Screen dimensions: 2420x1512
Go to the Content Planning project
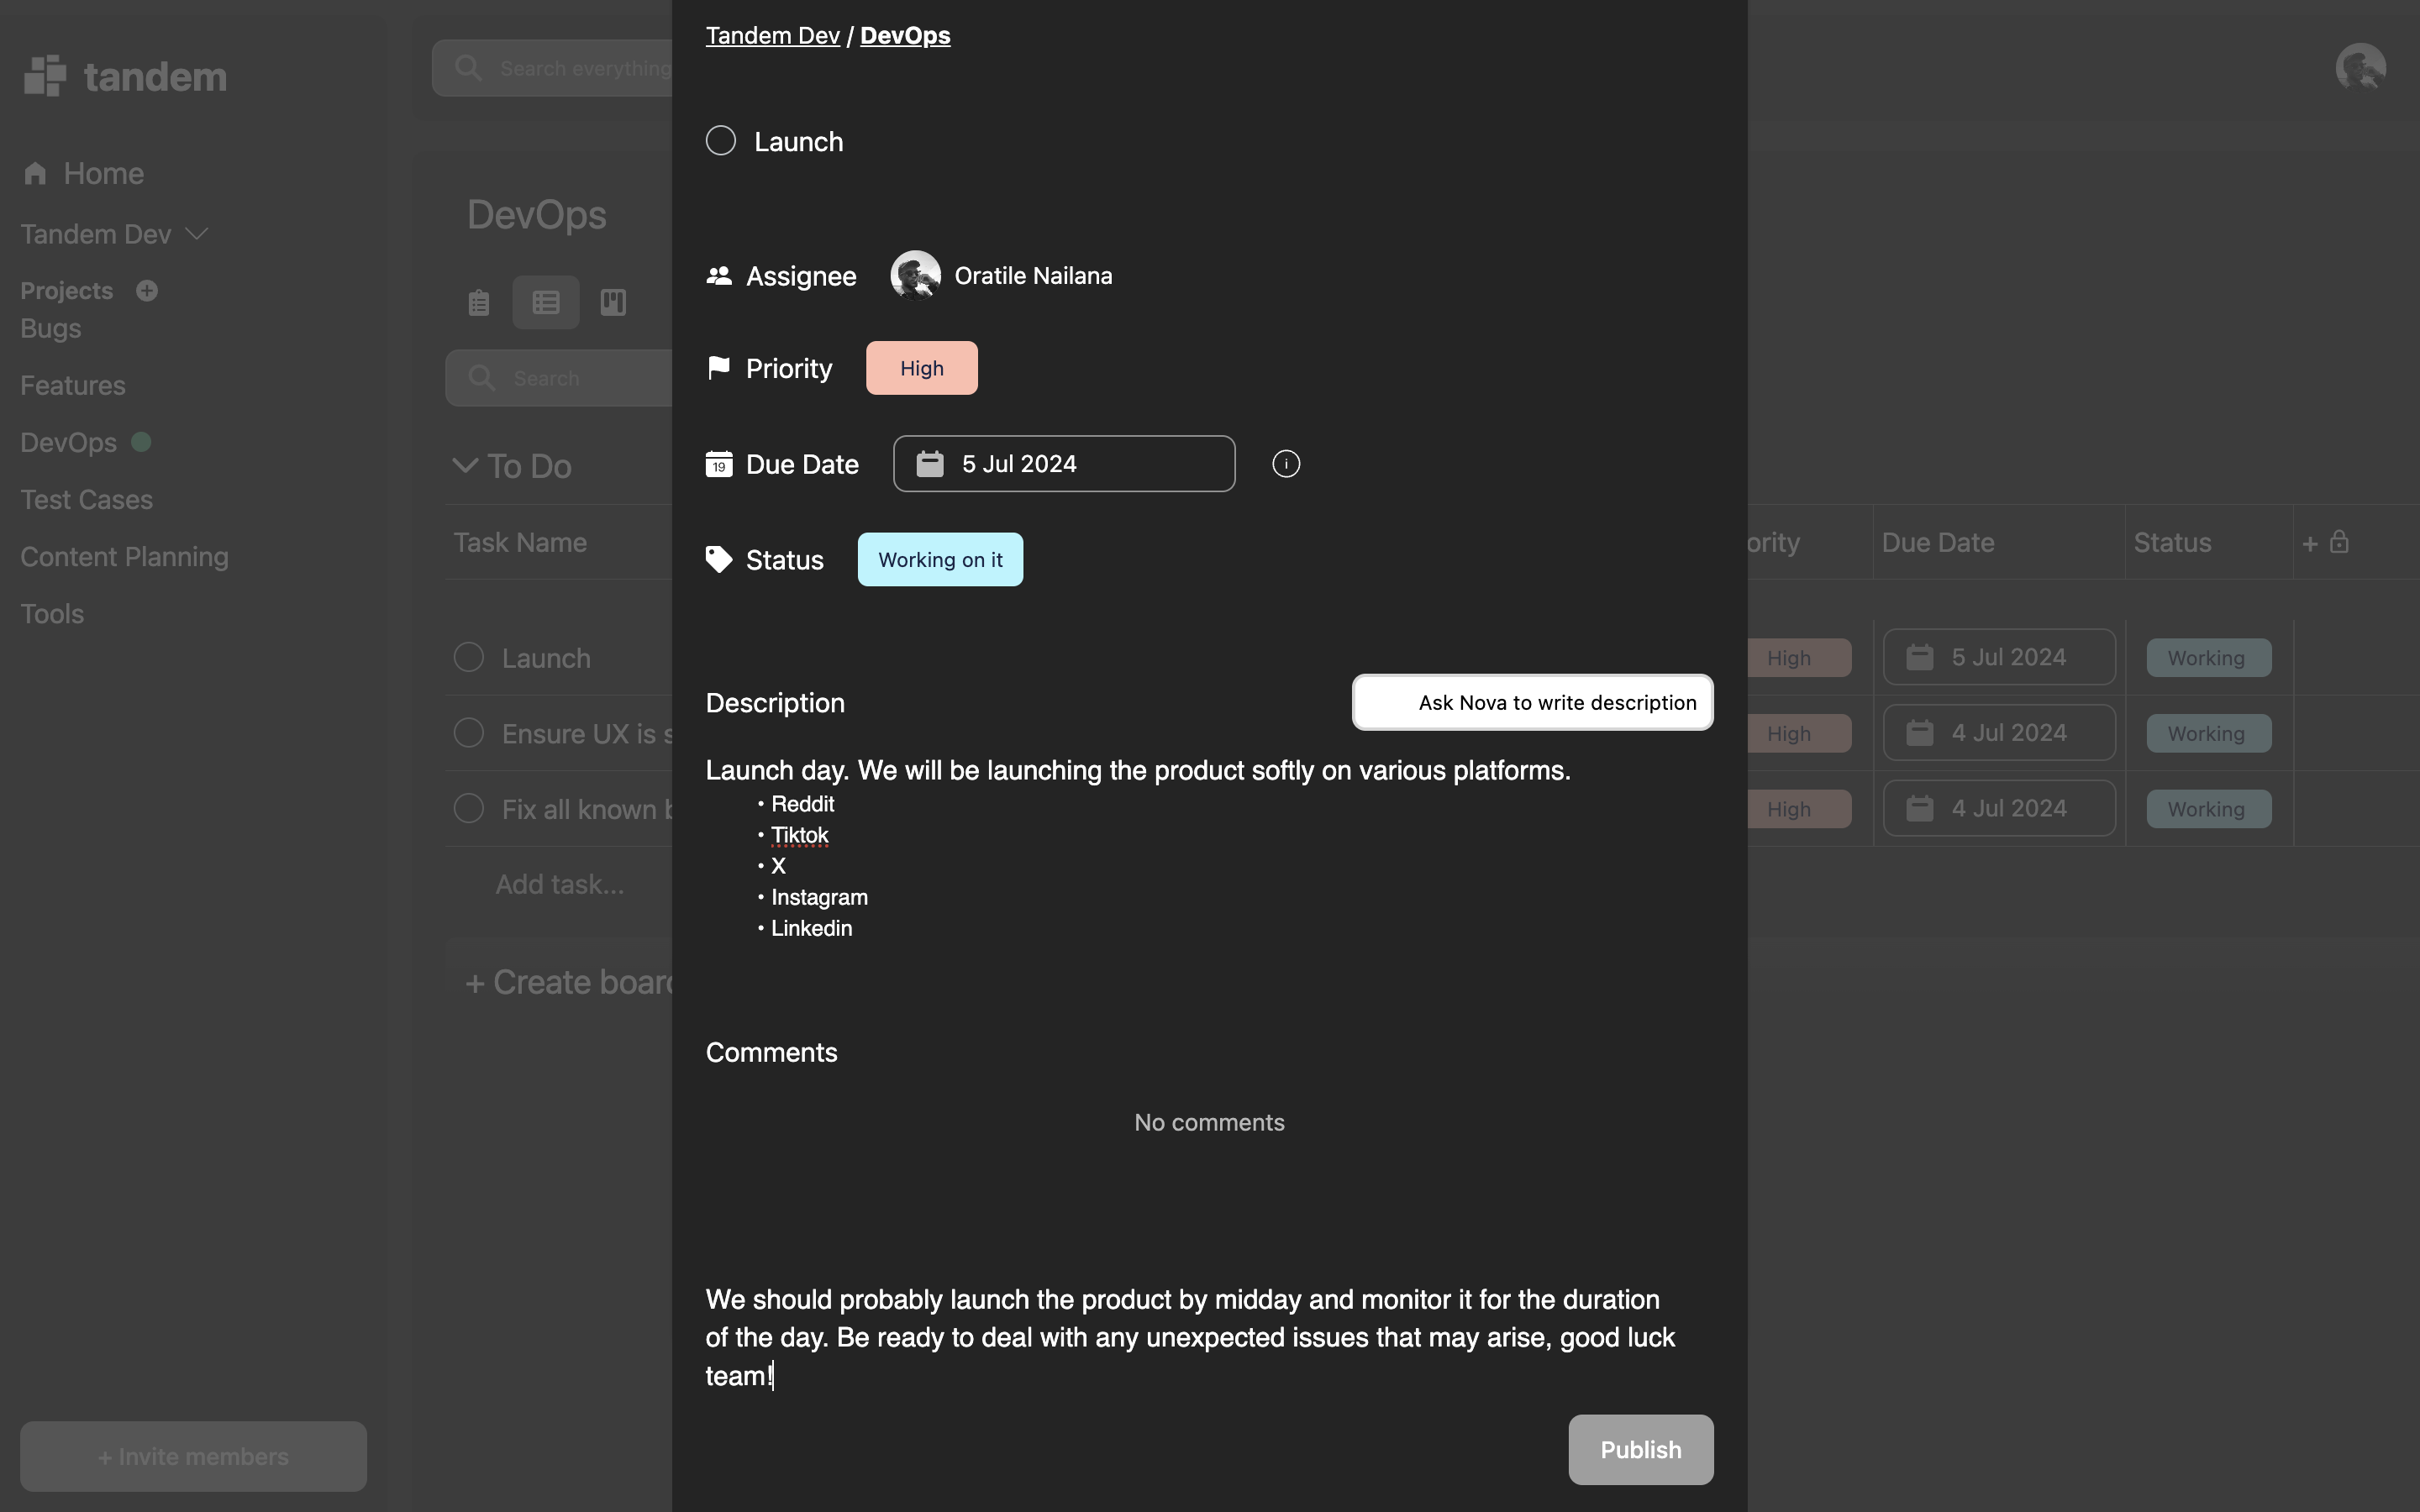pyautogui.click(x=124, y=557)
